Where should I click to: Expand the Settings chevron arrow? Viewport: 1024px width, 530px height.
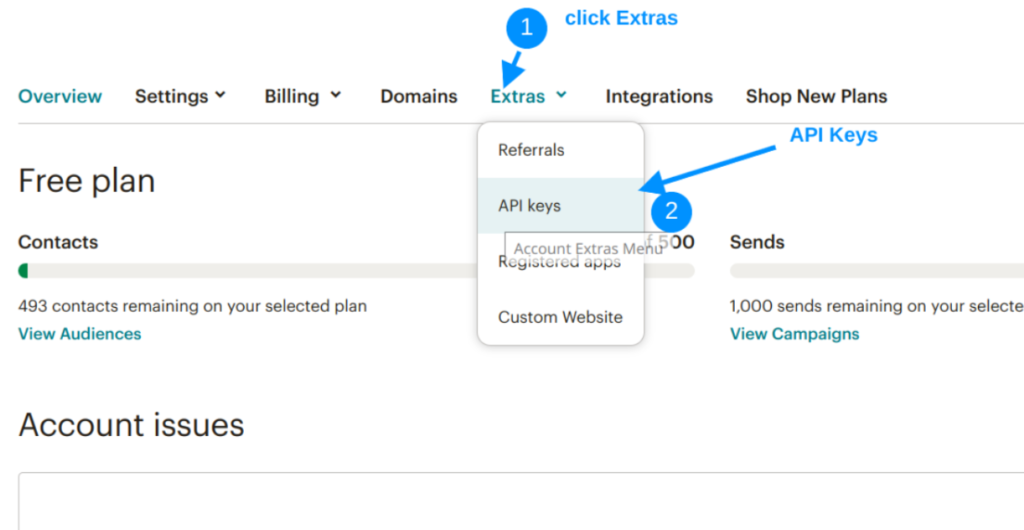[220, 95]
